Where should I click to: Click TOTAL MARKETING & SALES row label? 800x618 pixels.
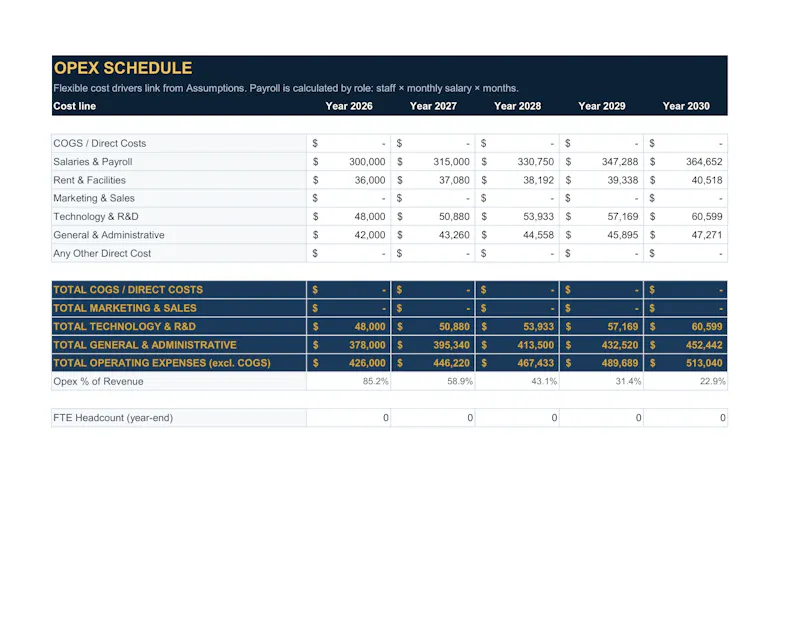click(x=125, y=308)
